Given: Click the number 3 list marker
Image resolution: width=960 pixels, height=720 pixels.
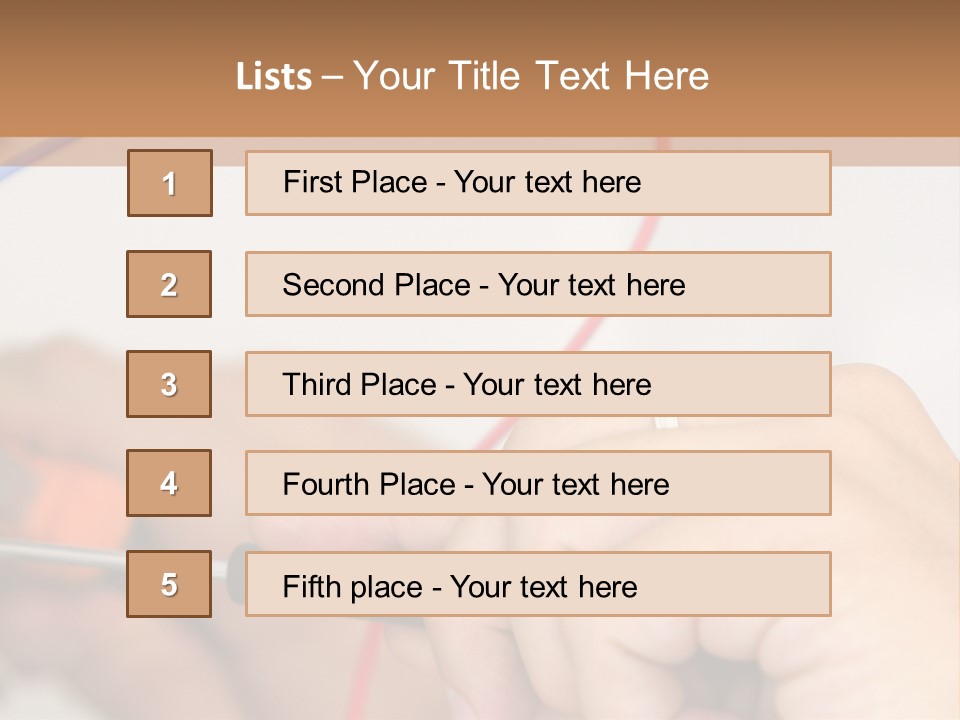Looking at the screenshot, I should (169, 384).
